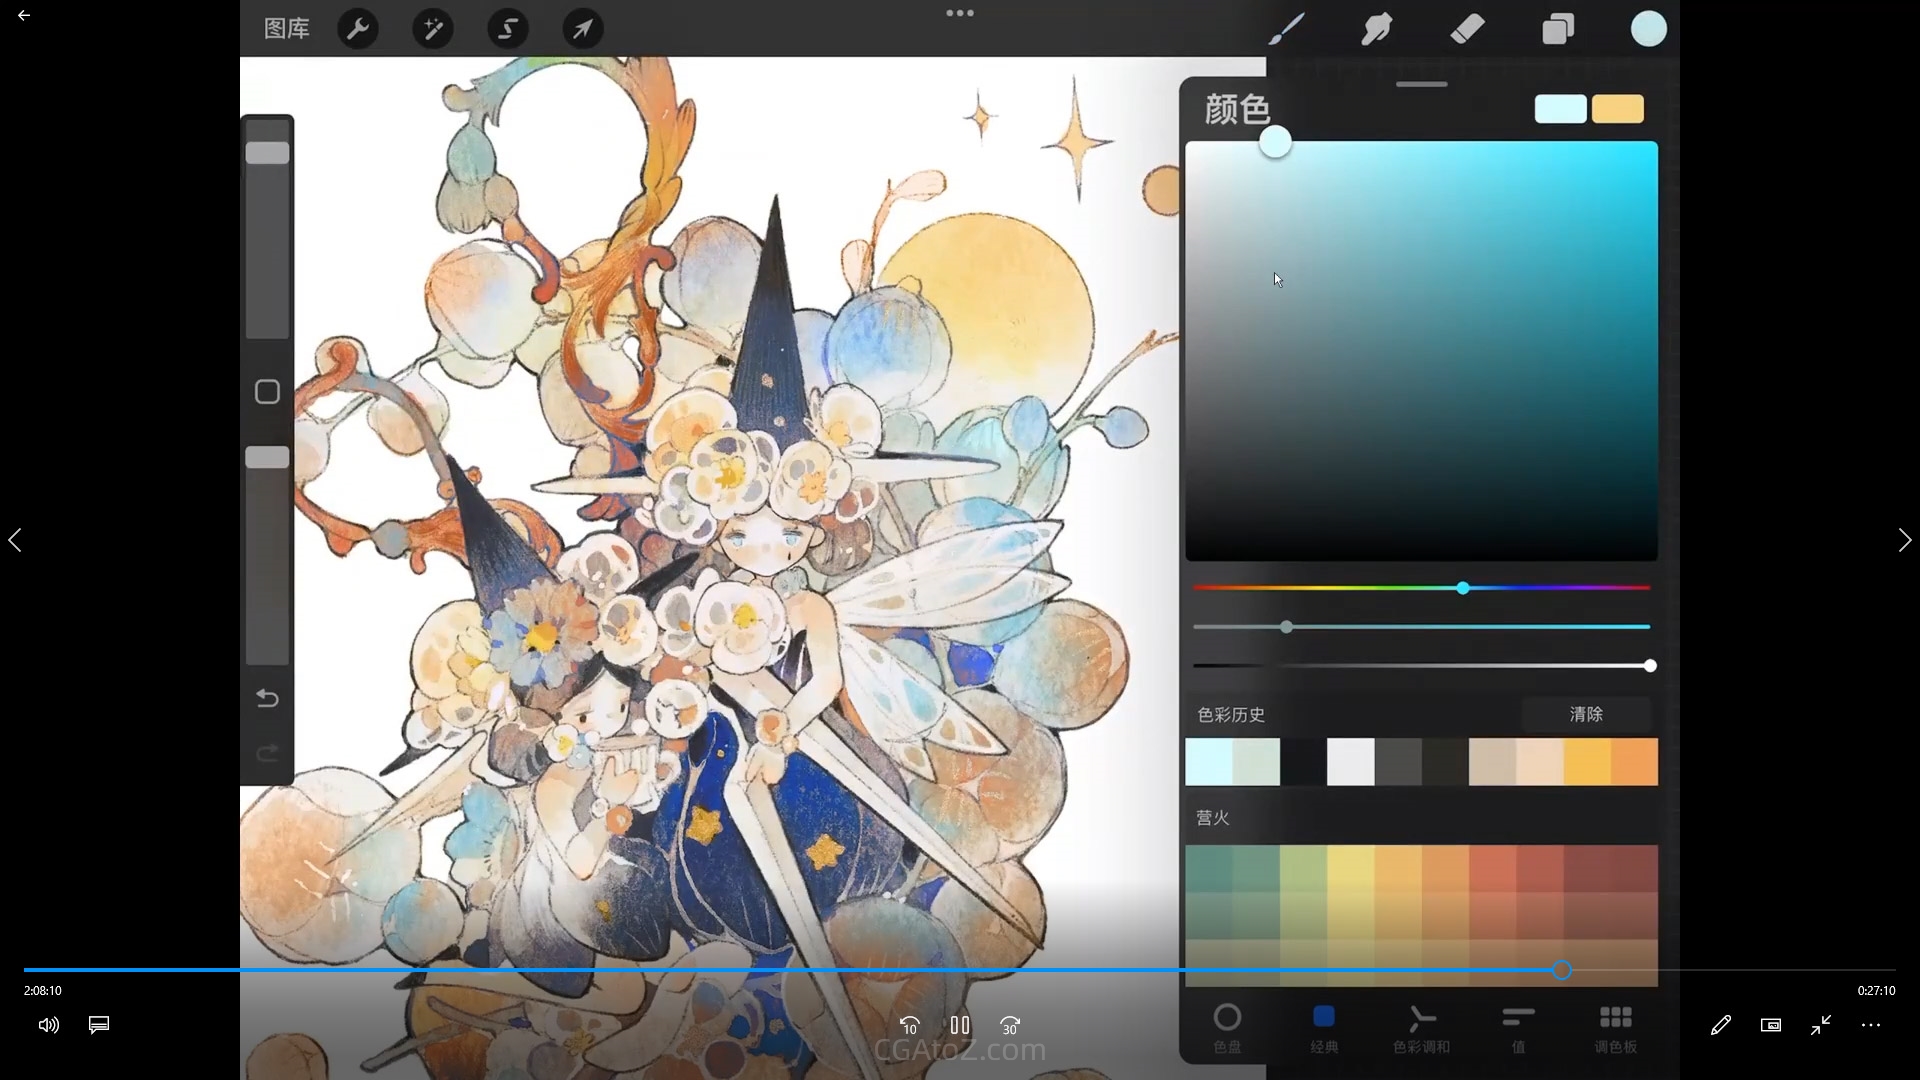Viewport: 1920px width, 1080px height.
Task: Pause the video playback
Action: (960, 1025)
